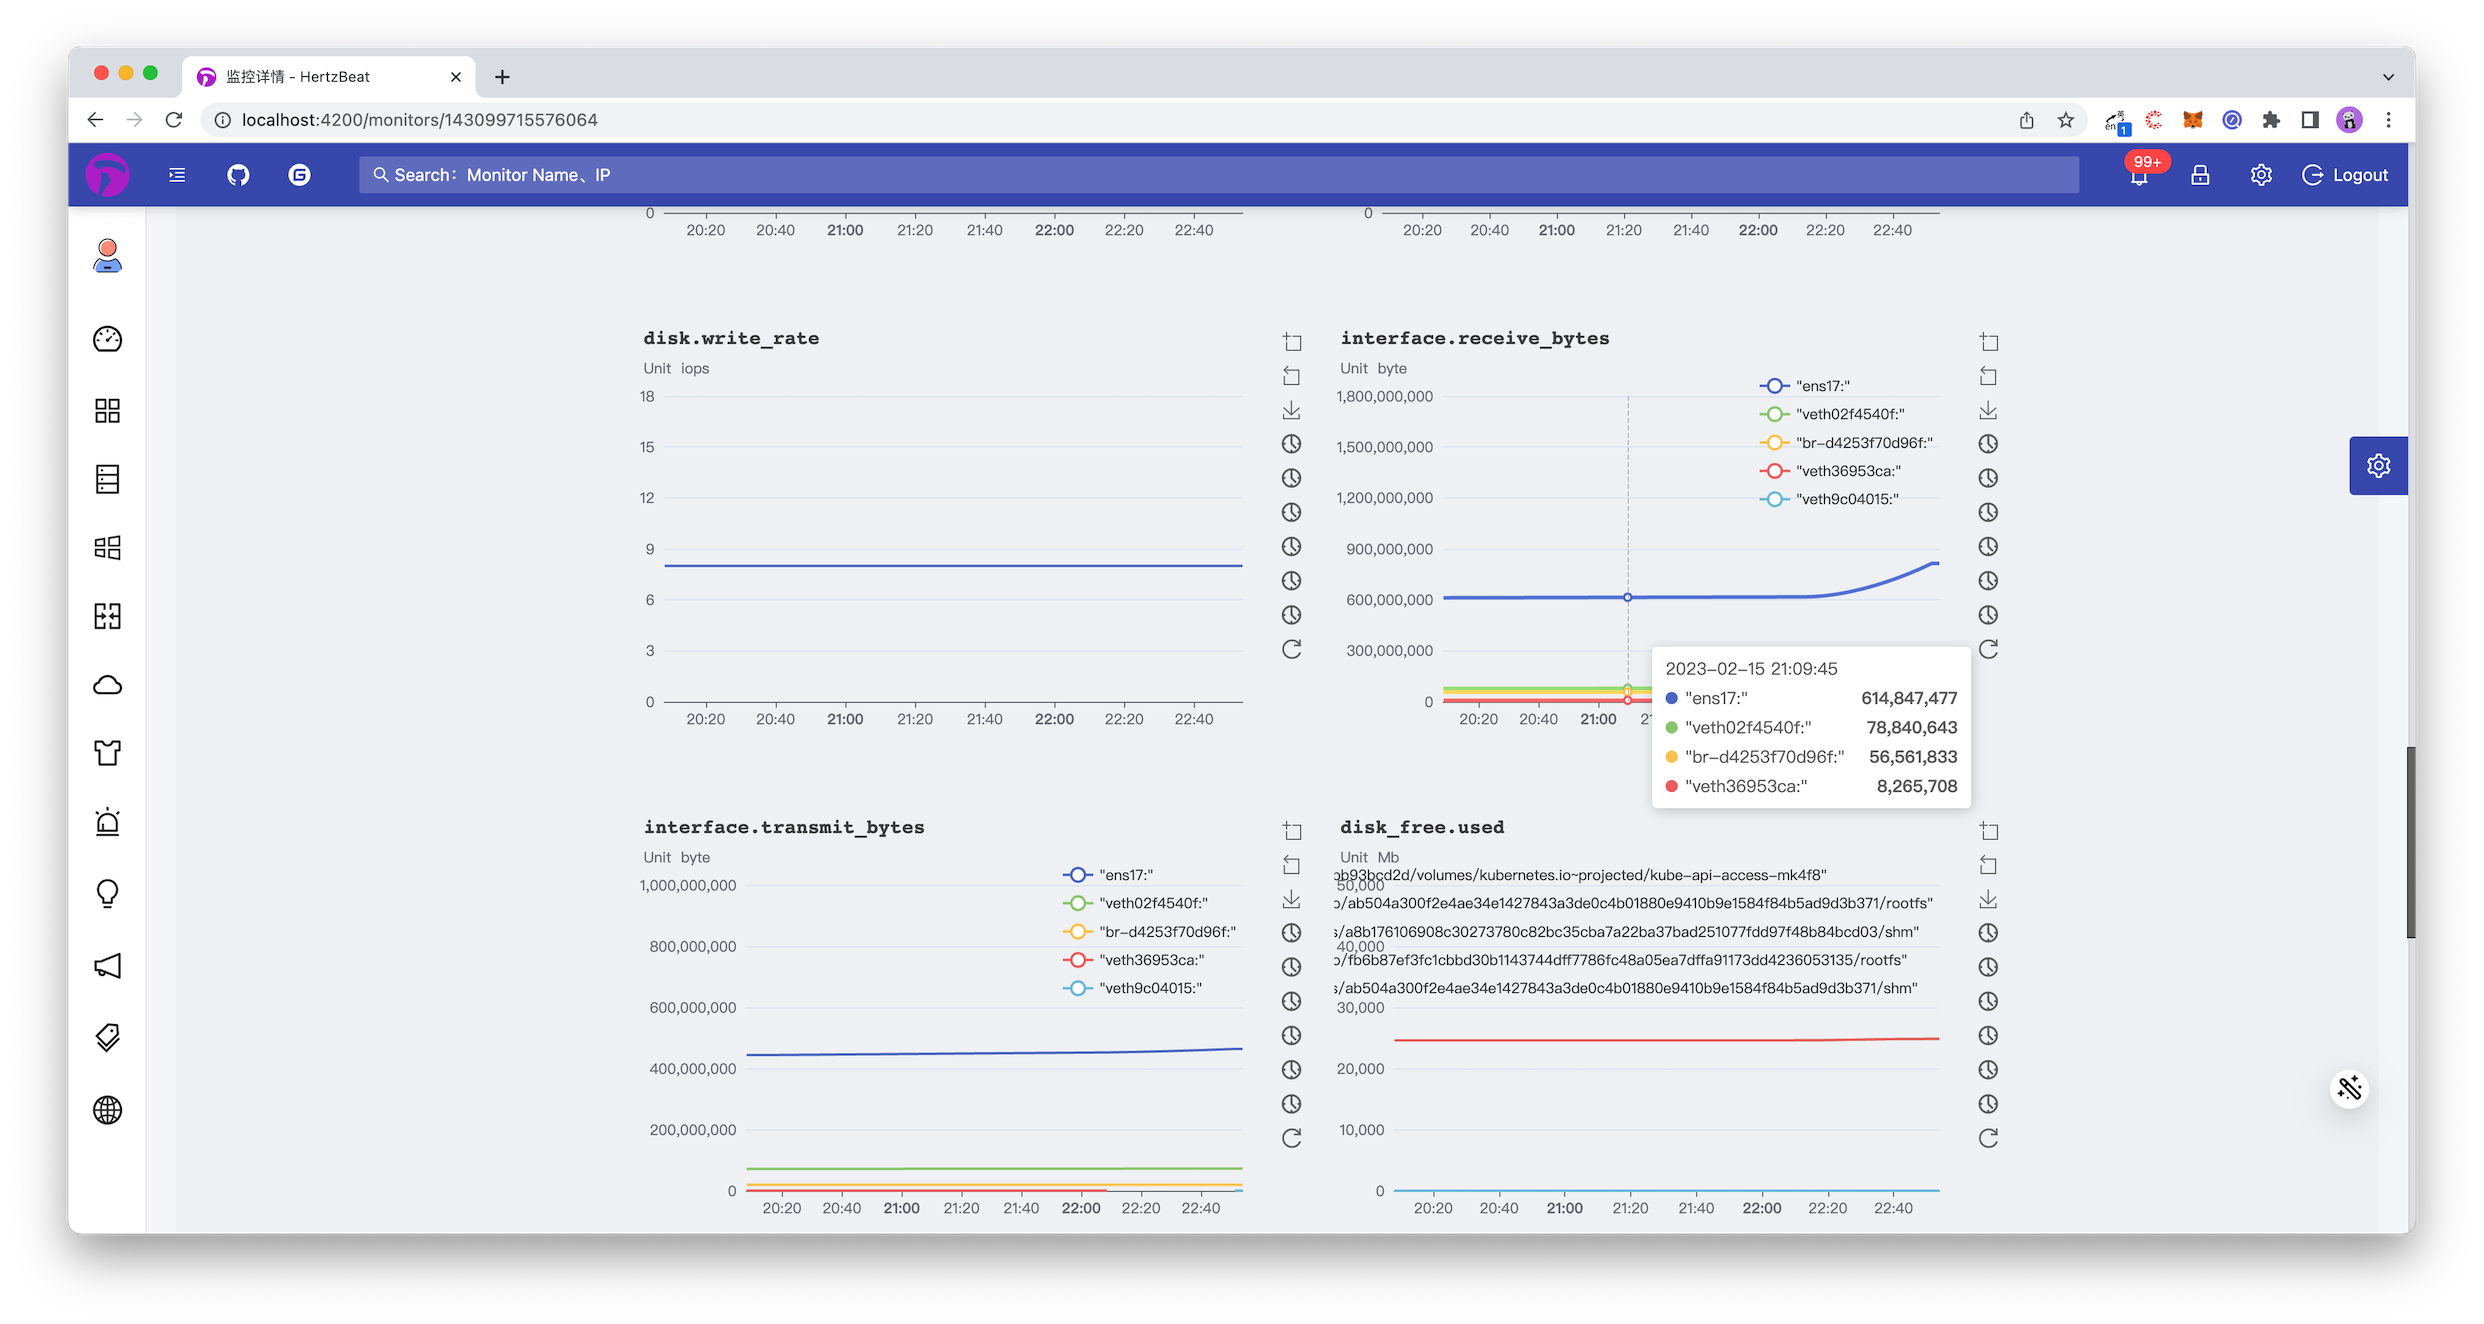Viewport: 2484px width, 1324px height.
Task: Click the lock screen icon in header
Action: [x=2200, y=175]
